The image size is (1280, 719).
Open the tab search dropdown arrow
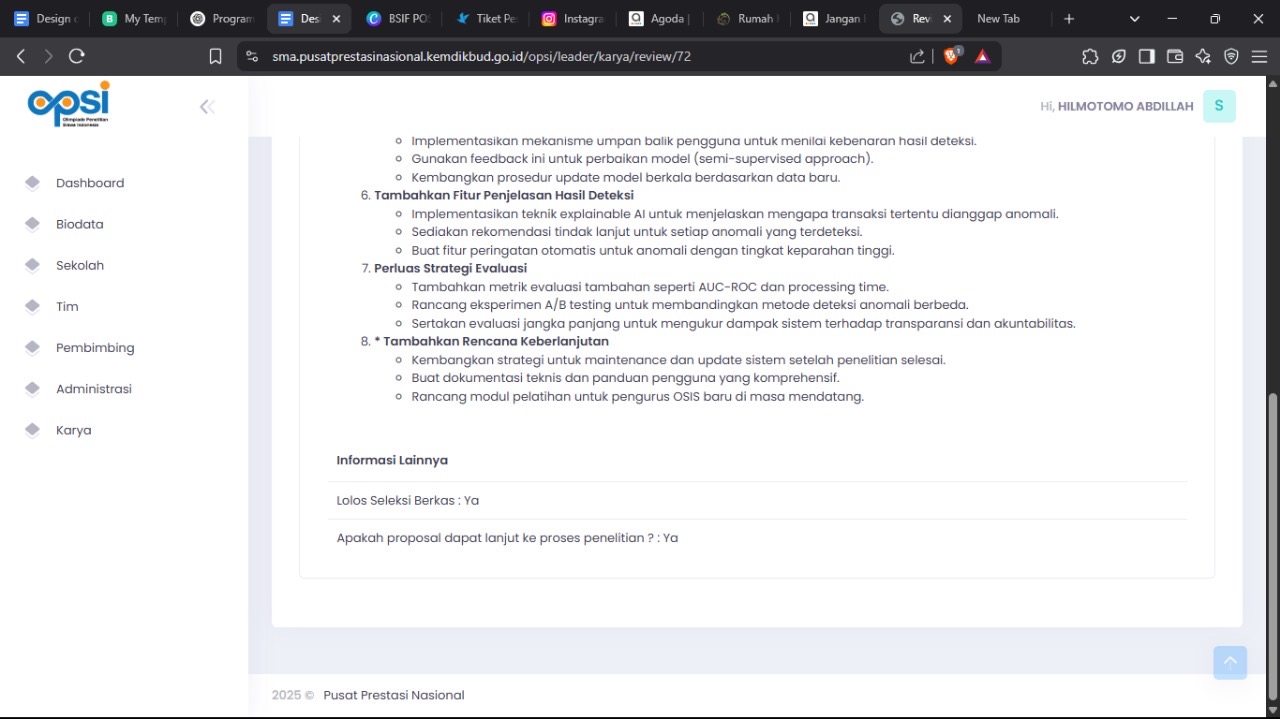tap(1134, 19)
